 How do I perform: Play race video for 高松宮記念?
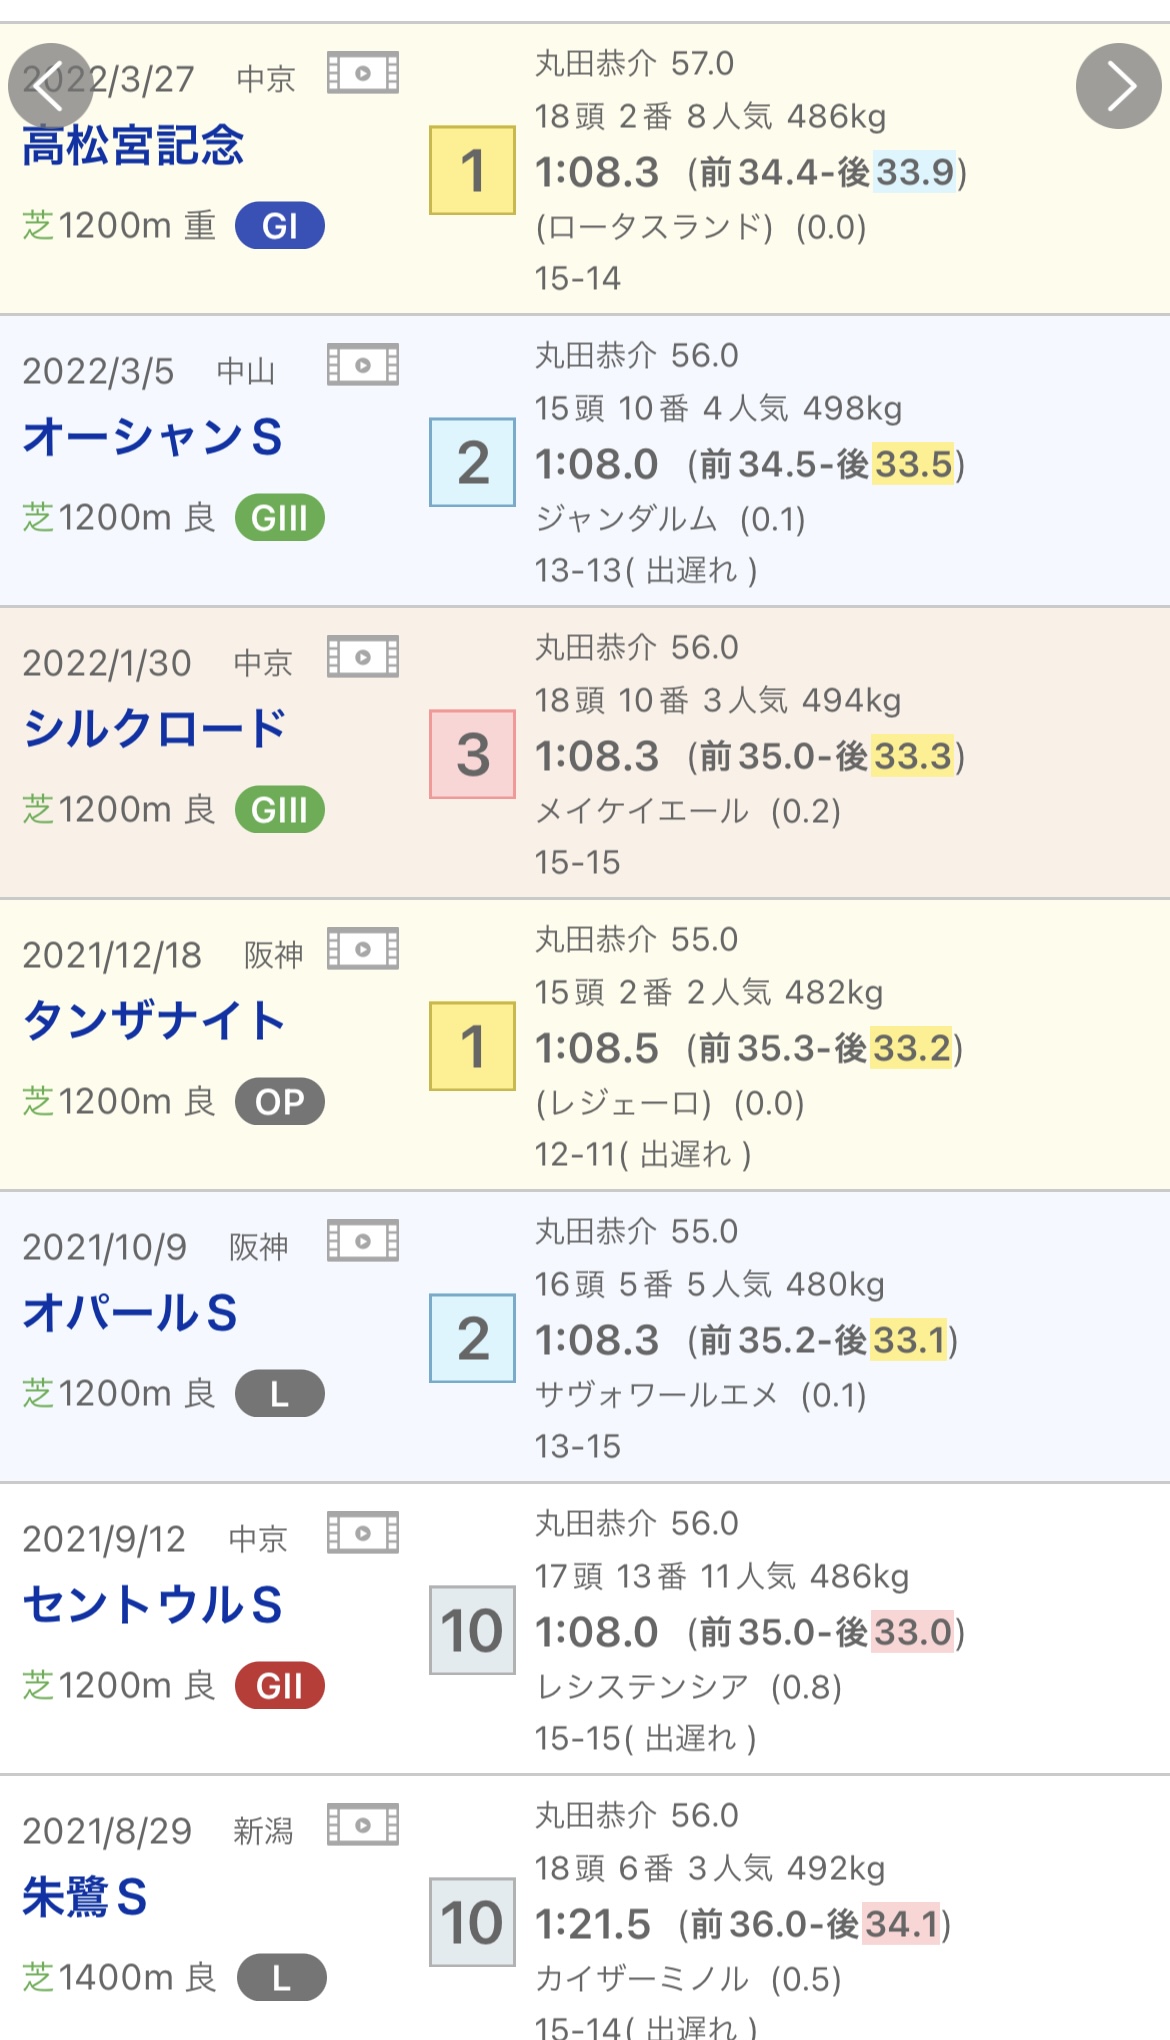click(x=363, y=73)
